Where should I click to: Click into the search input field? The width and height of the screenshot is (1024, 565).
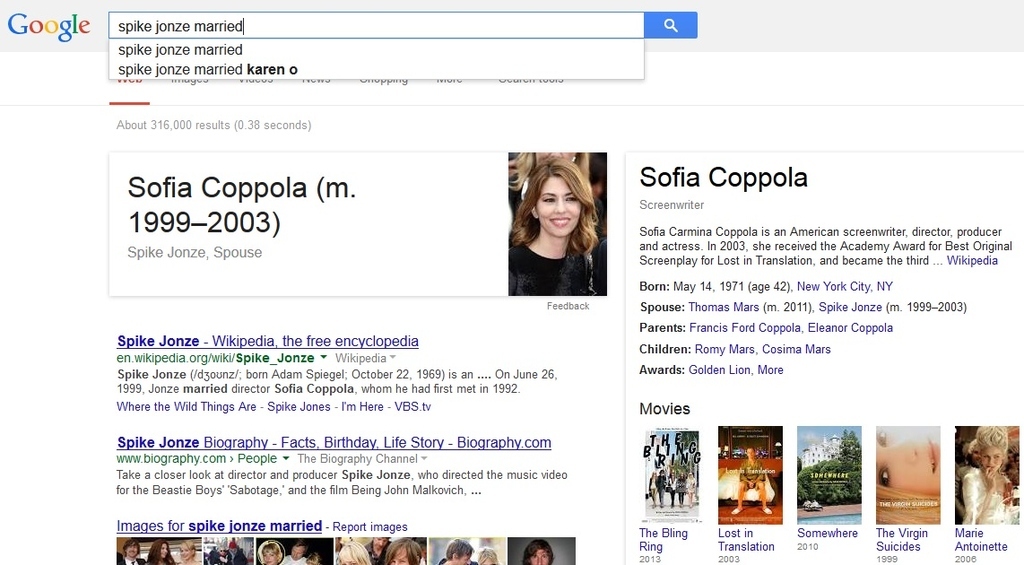376,25
